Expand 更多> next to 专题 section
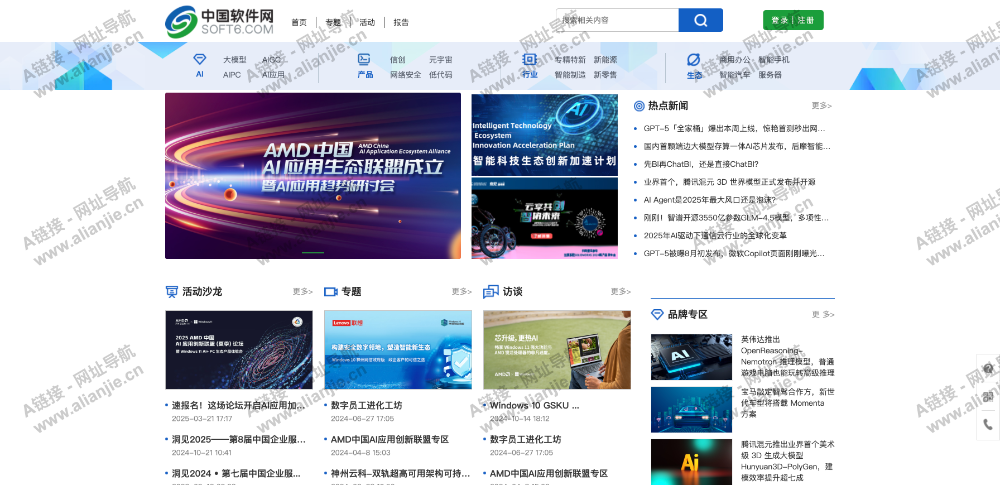The width and height of the screenshot is (1000, 485). click(x=462, y=292)
